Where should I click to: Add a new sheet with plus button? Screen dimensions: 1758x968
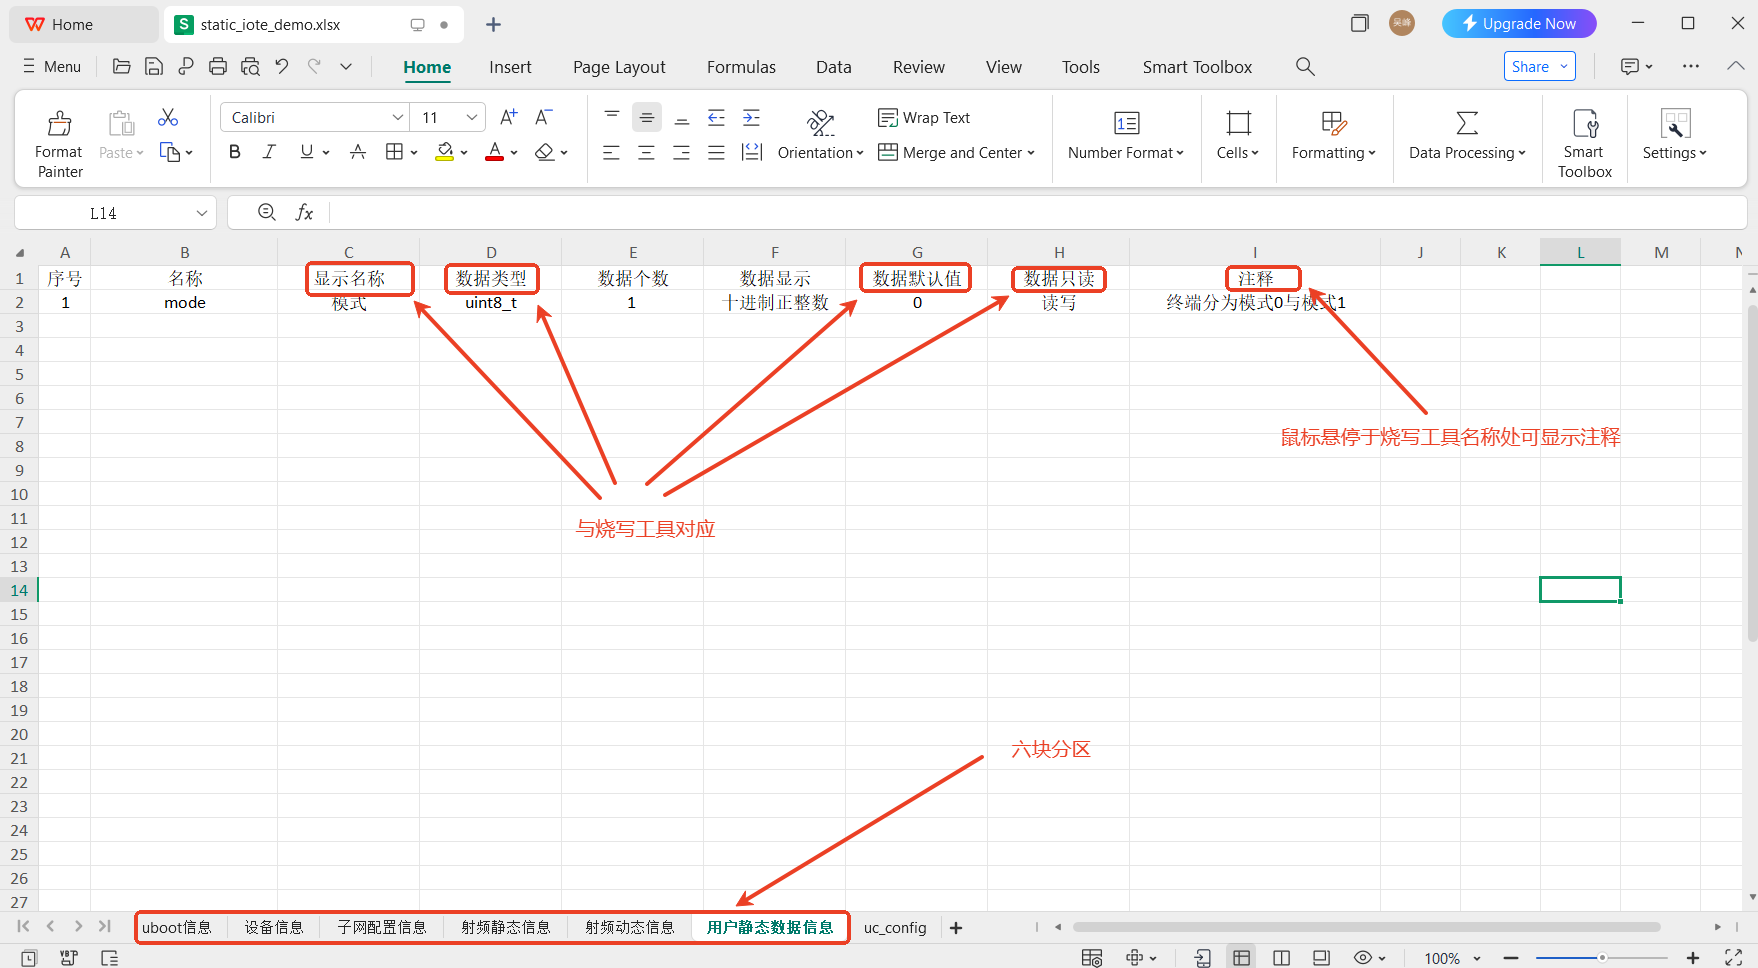click(x=956, y=928)
